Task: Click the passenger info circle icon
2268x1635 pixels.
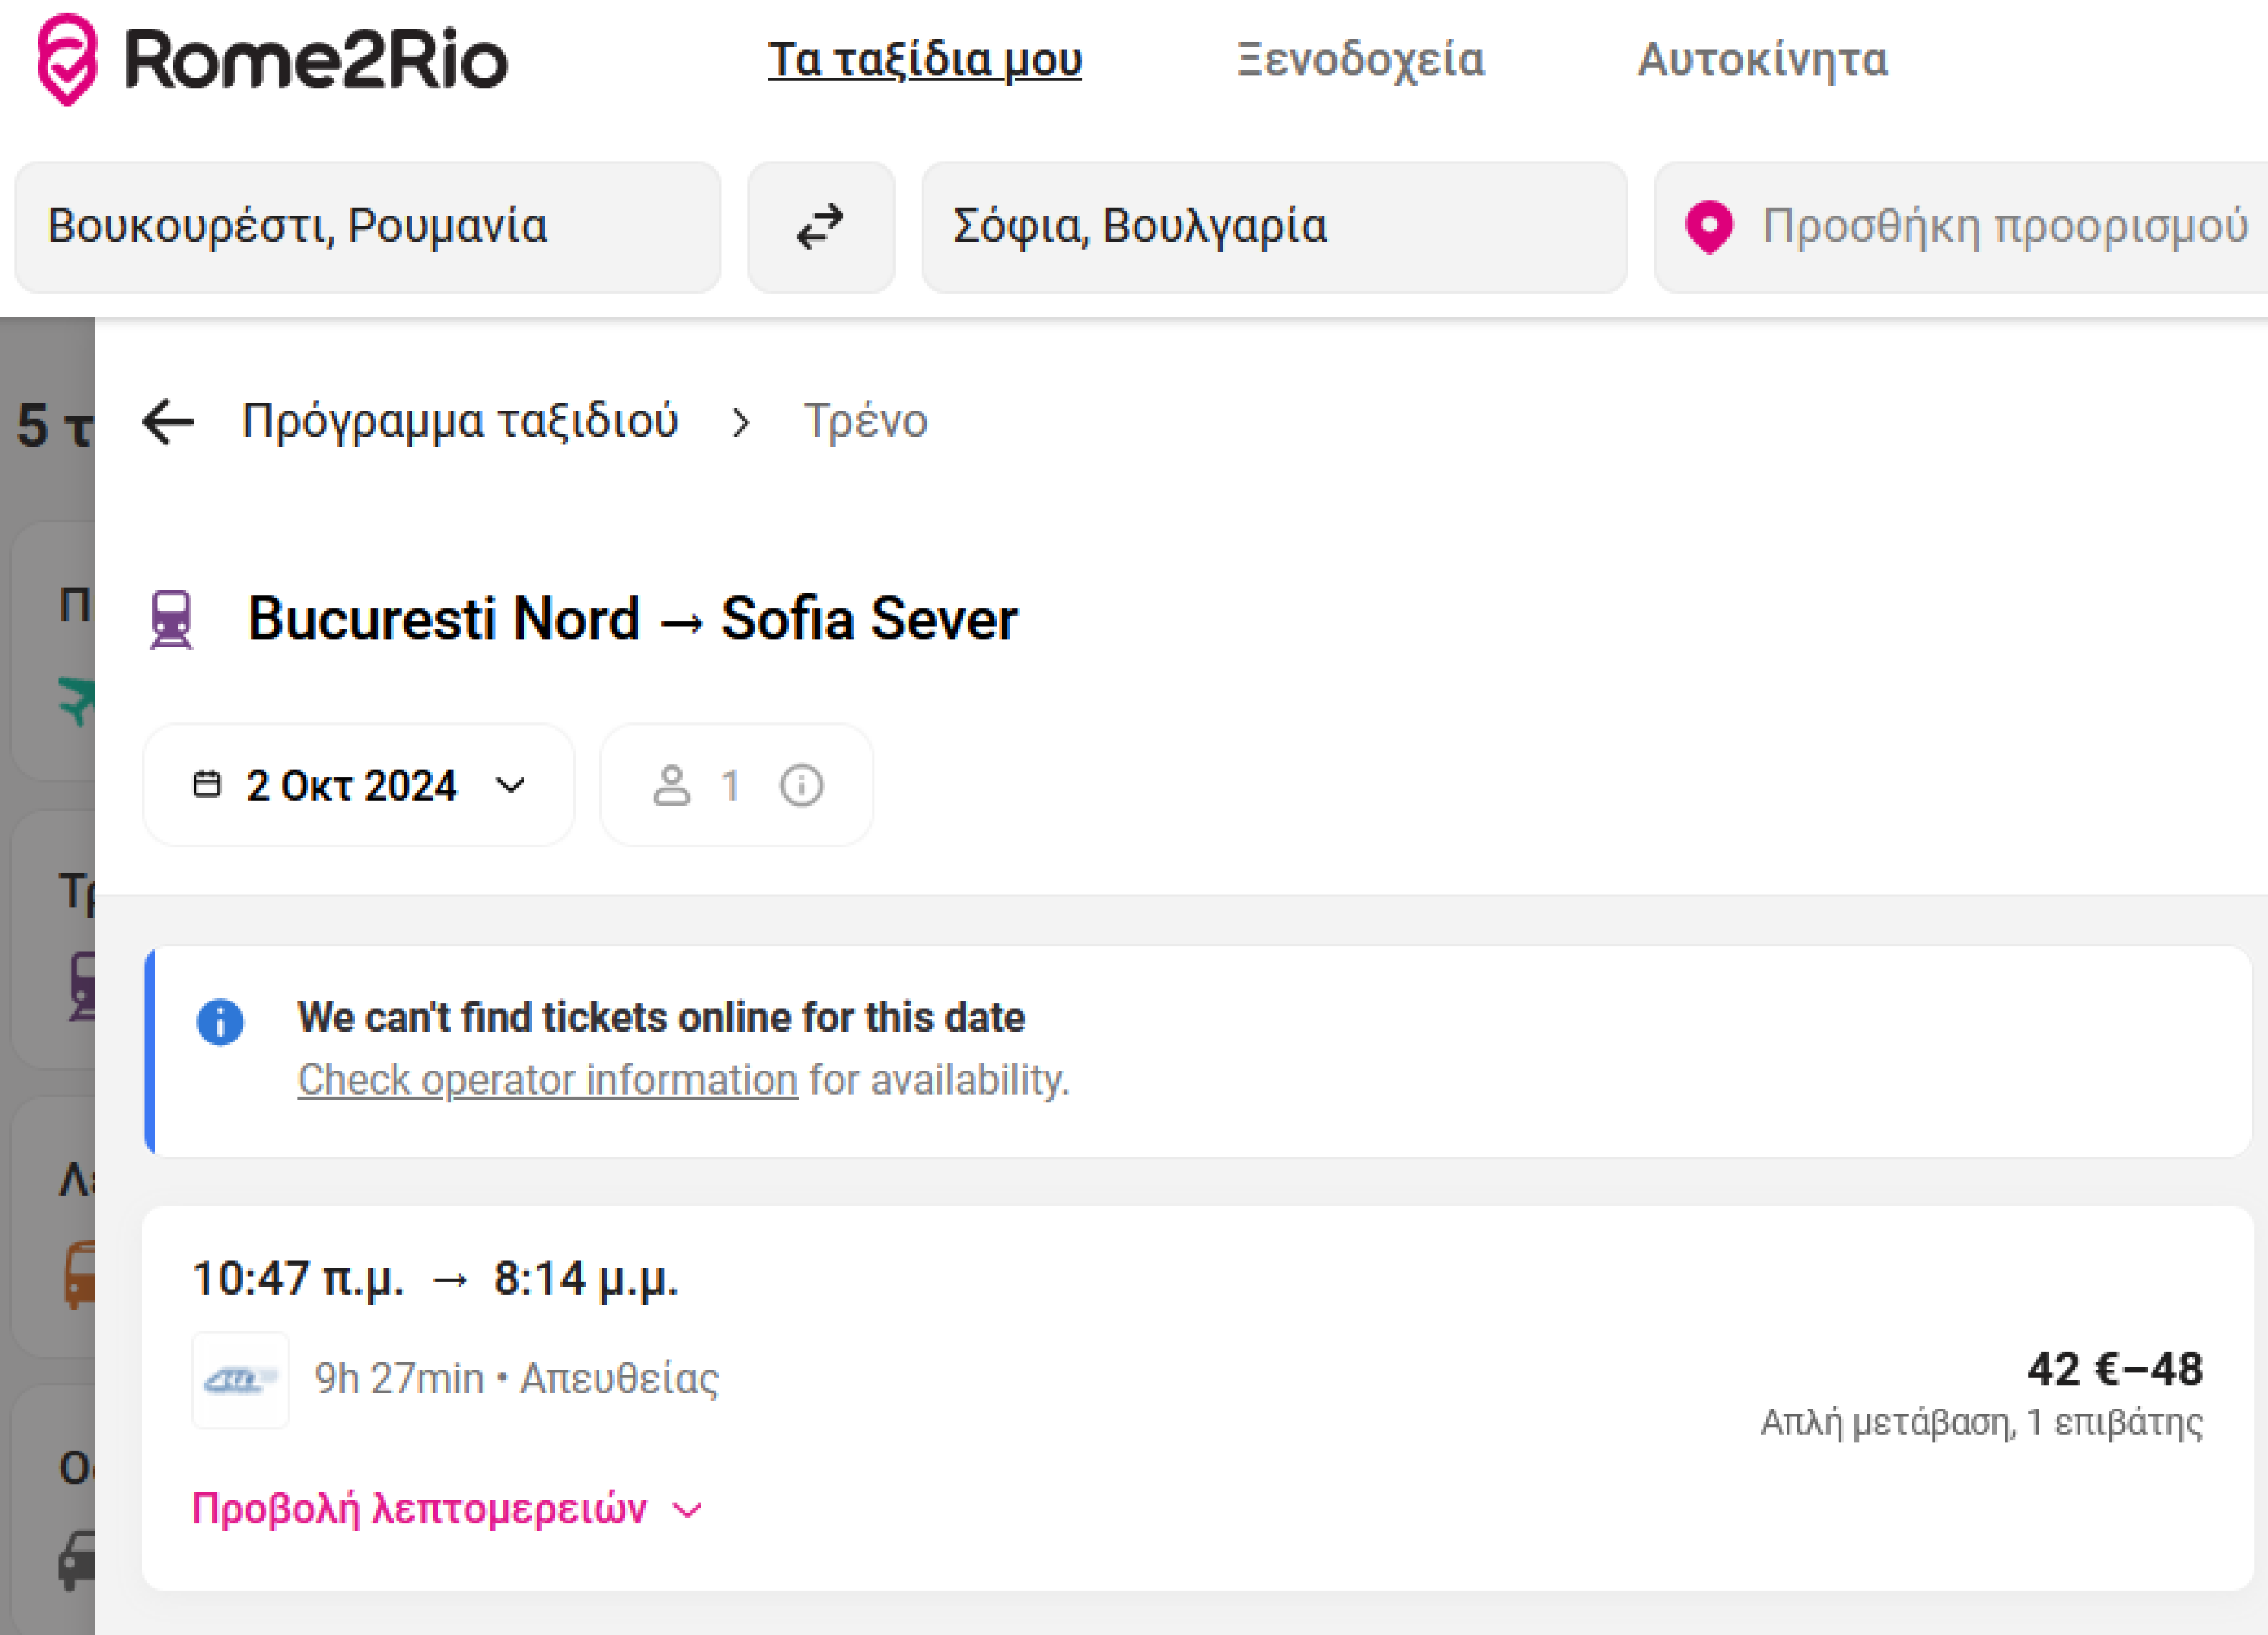Action: (801, 785)
